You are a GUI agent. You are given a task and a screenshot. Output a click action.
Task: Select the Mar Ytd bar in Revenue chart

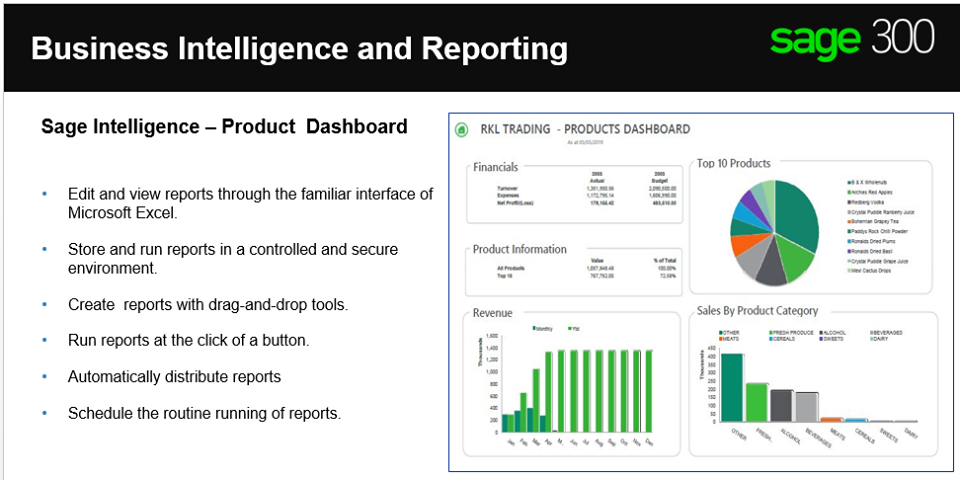[536, 400]
